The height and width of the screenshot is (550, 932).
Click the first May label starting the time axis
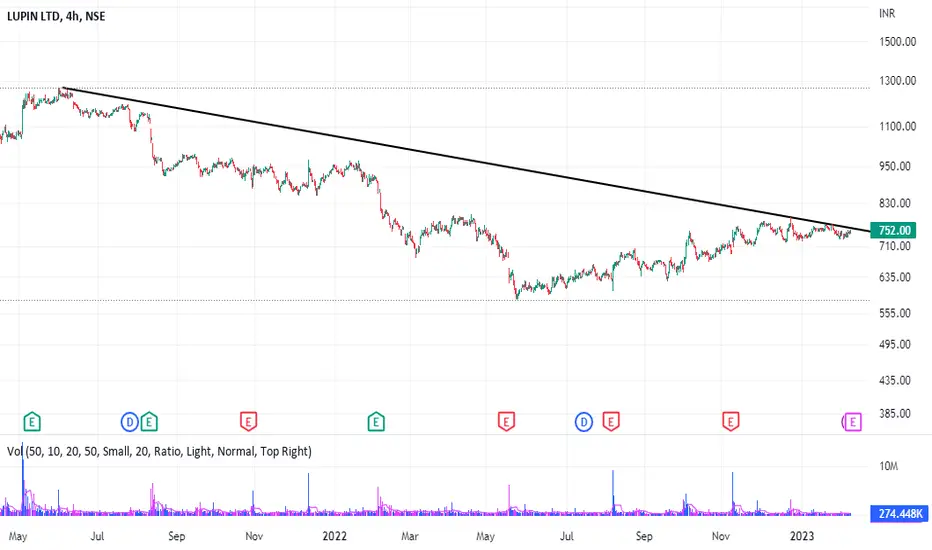click(x=18, y=536)
